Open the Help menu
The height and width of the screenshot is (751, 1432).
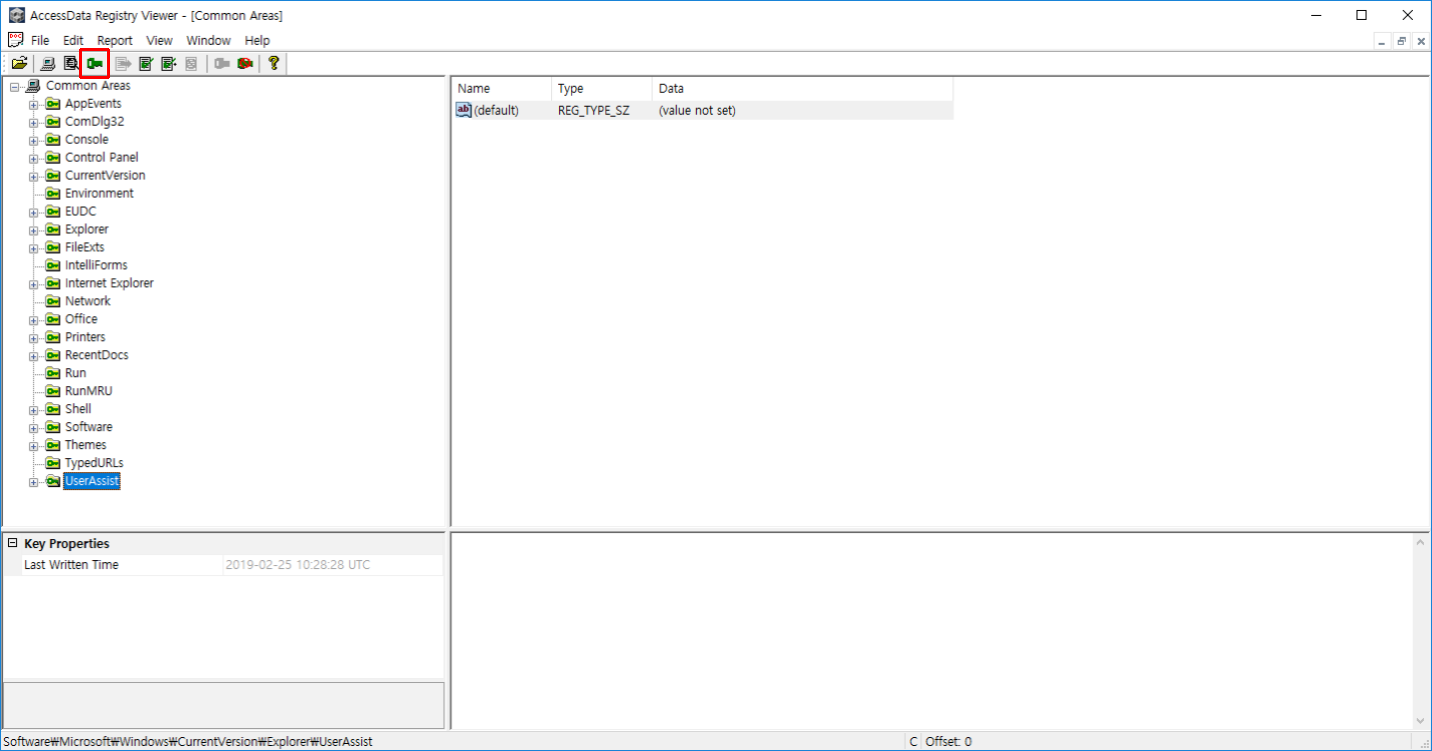point(257,40)
